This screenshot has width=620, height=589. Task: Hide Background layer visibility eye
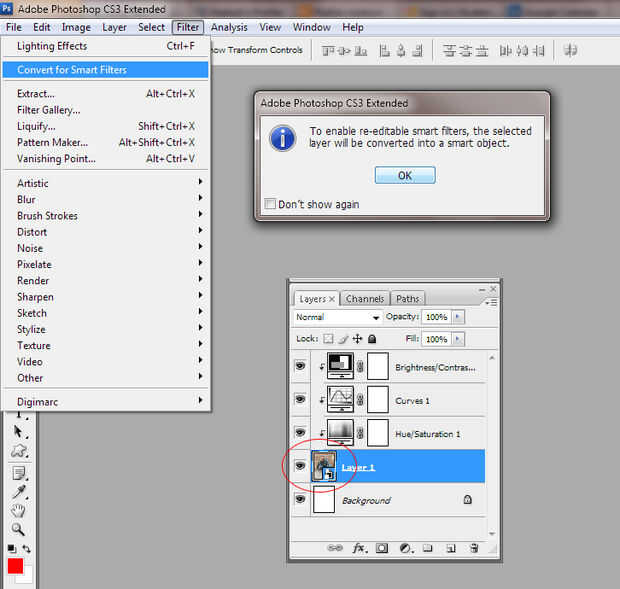point(300,499)
